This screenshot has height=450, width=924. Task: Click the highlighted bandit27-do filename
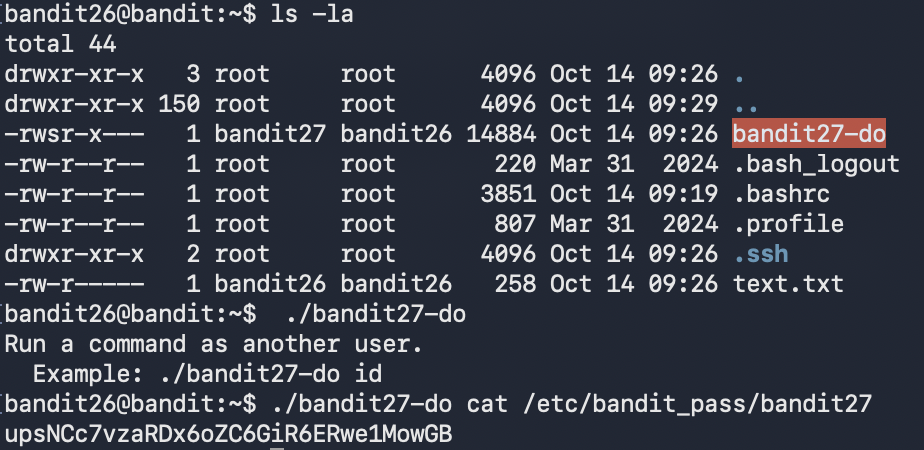coord(809,134)
